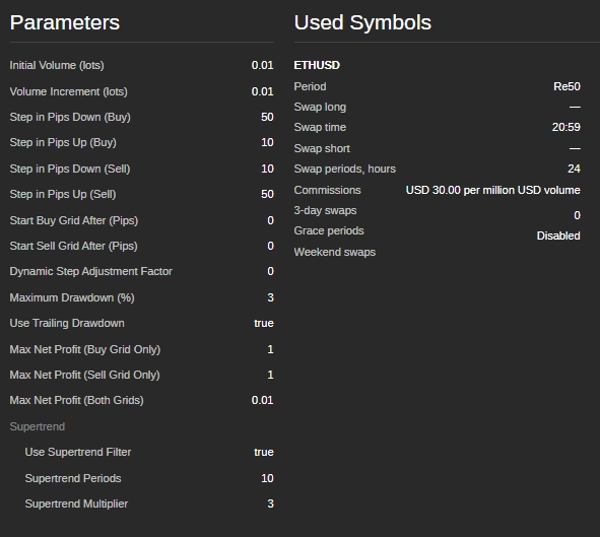The width and height of the screenshot is (600, 537).
Task: Click the Initial Volume (lots) value 0.01
Action: [262, 66]
